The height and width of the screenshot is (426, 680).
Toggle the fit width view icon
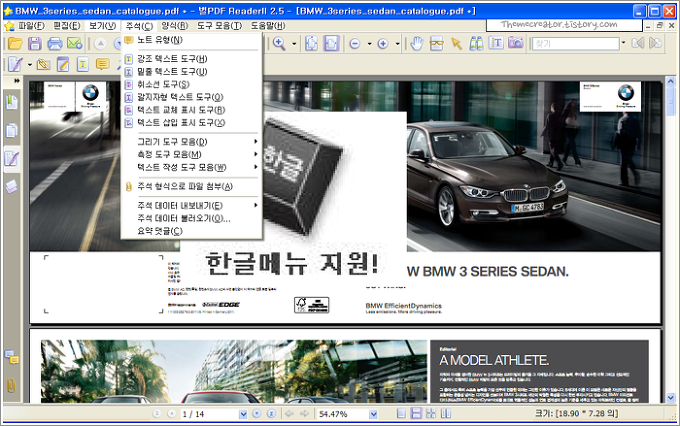coord(331,43)
